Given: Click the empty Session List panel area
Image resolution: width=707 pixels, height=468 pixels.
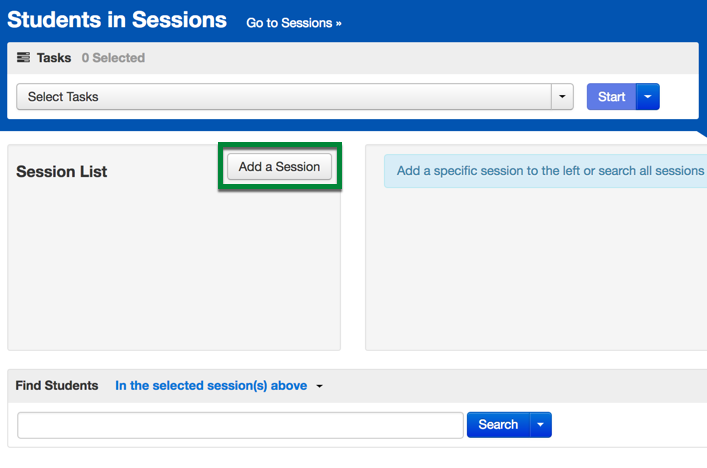Looking at the screenshot, I should pyautogui.click(x=174, y=266).
